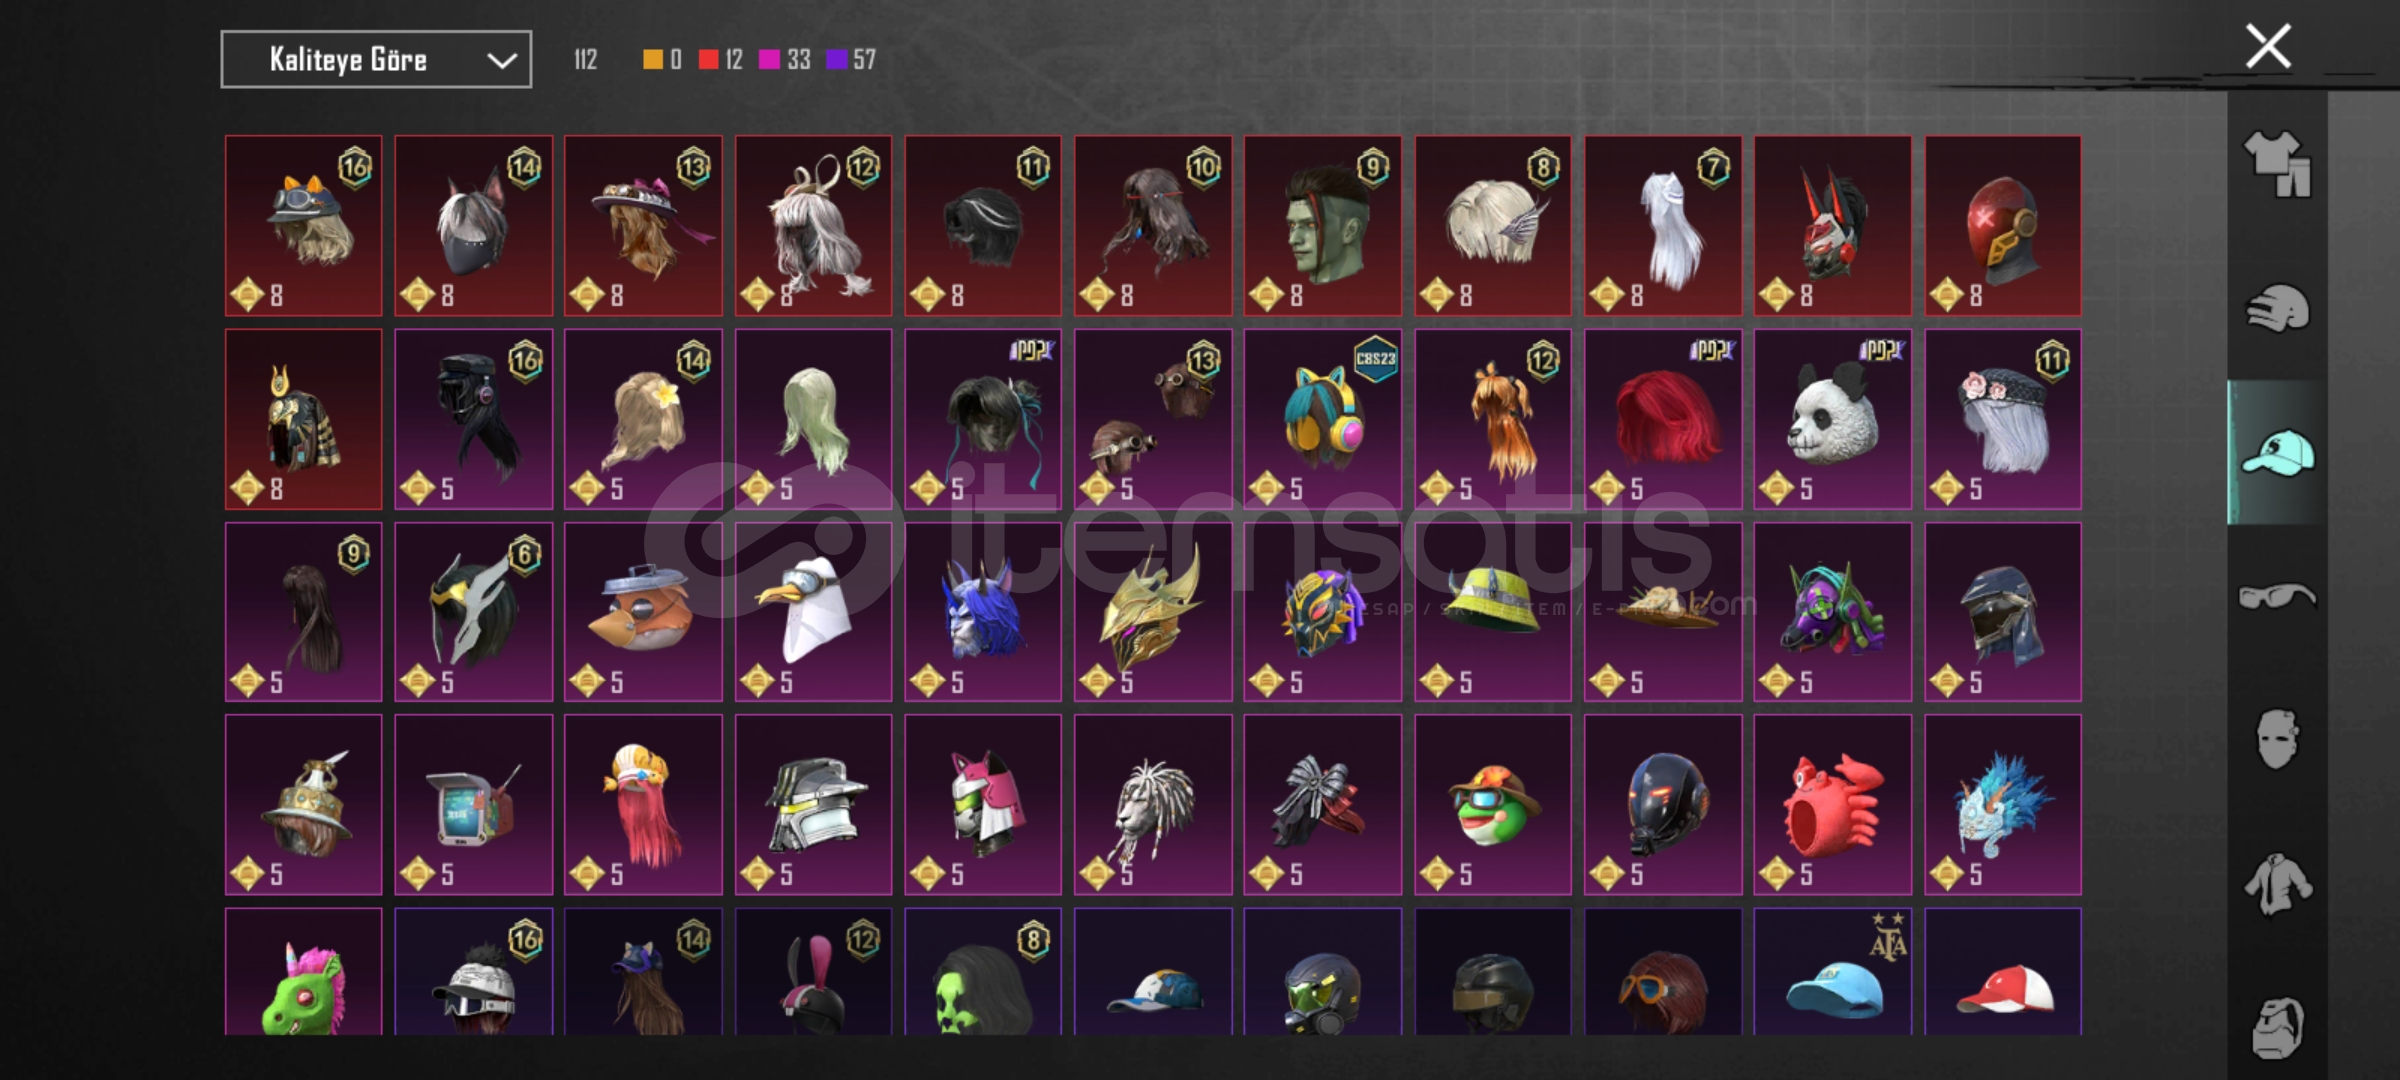Filter by red quality count 12
Screen dimensions: 2400x1080
(720, 60)
